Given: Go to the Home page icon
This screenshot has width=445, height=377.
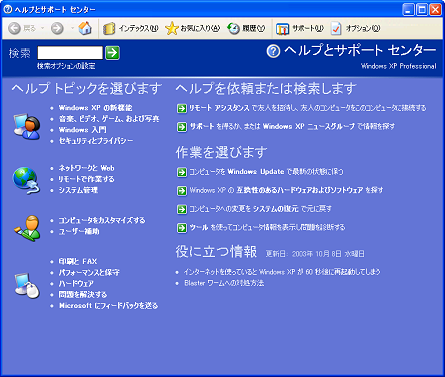Looking at the screenshot, I should [x=85, y=28].
